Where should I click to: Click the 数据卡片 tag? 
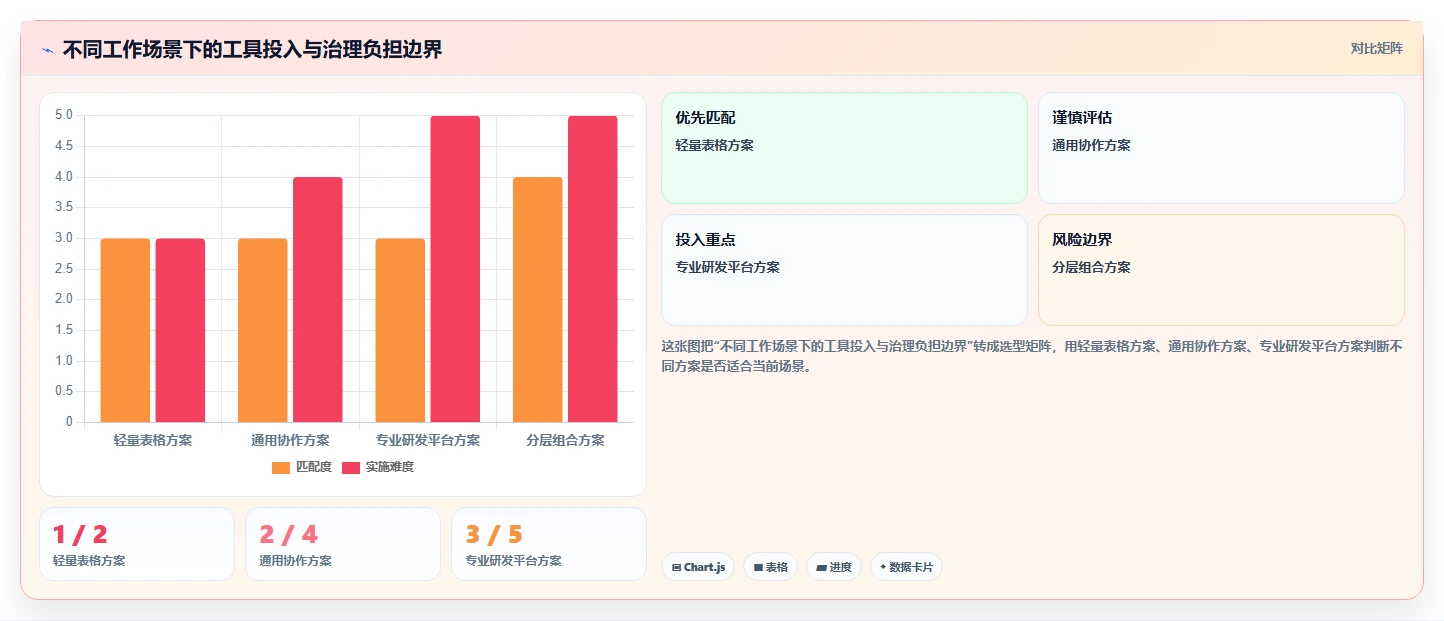point(906,567)
